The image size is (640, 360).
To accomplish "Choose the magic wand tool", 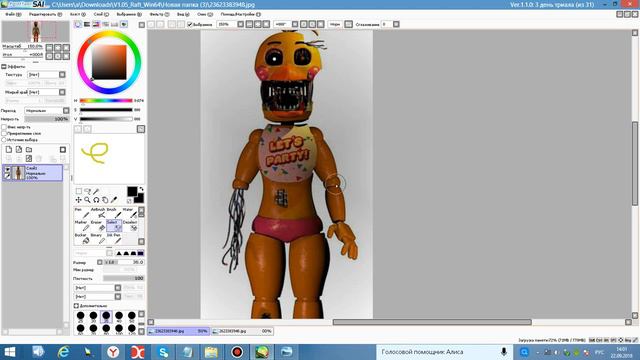I will click(96, 191).
